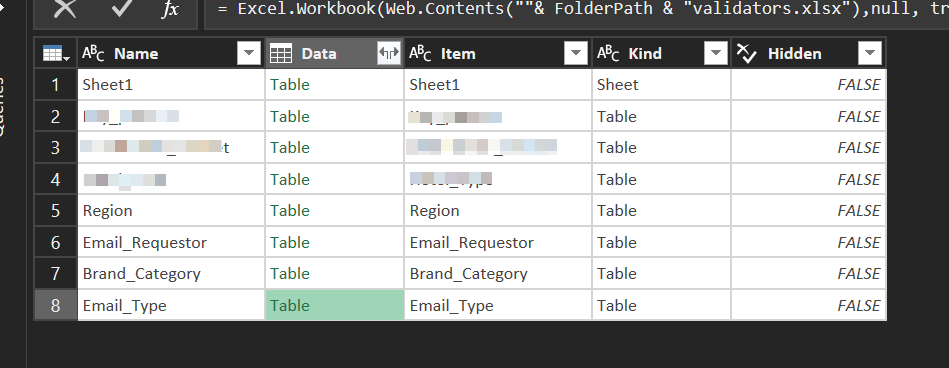Viewport: 949px width, 368px height.
Task: Click Hidden value FALSE in Email_Requestor row
Action: point(859,242)
